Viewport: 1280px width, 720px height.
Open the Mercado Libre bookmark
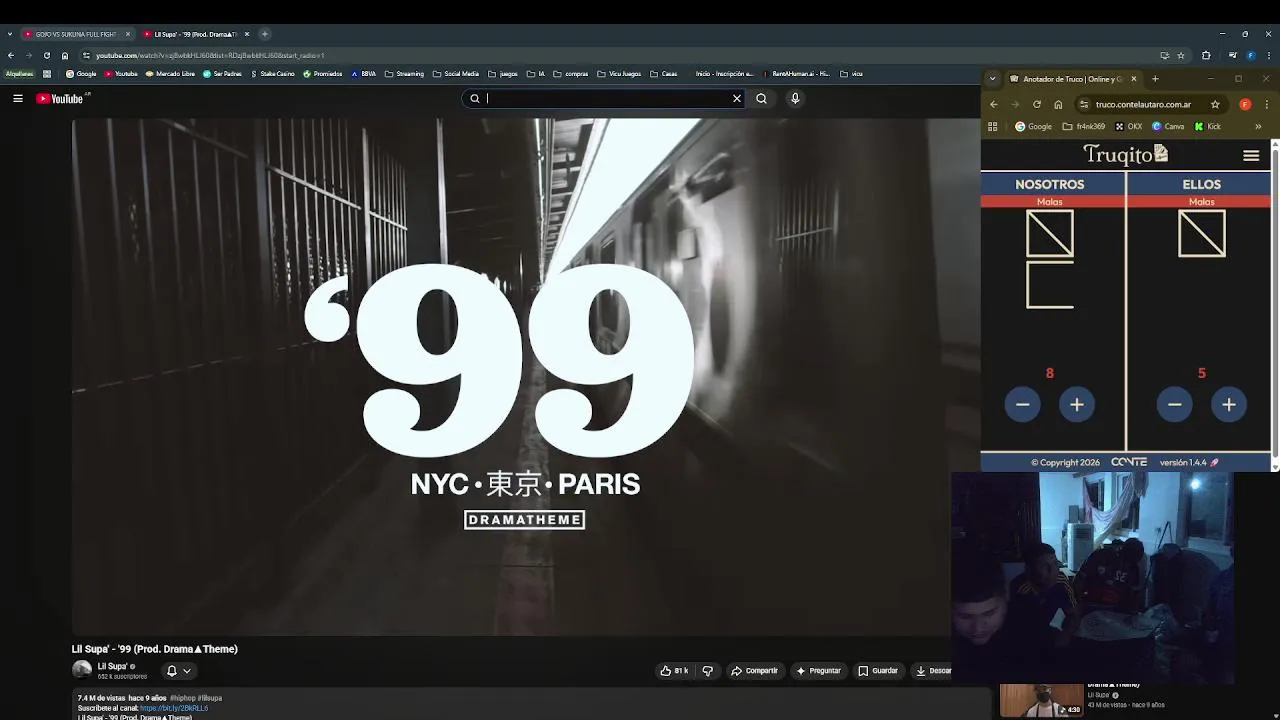tap(170, 73)
